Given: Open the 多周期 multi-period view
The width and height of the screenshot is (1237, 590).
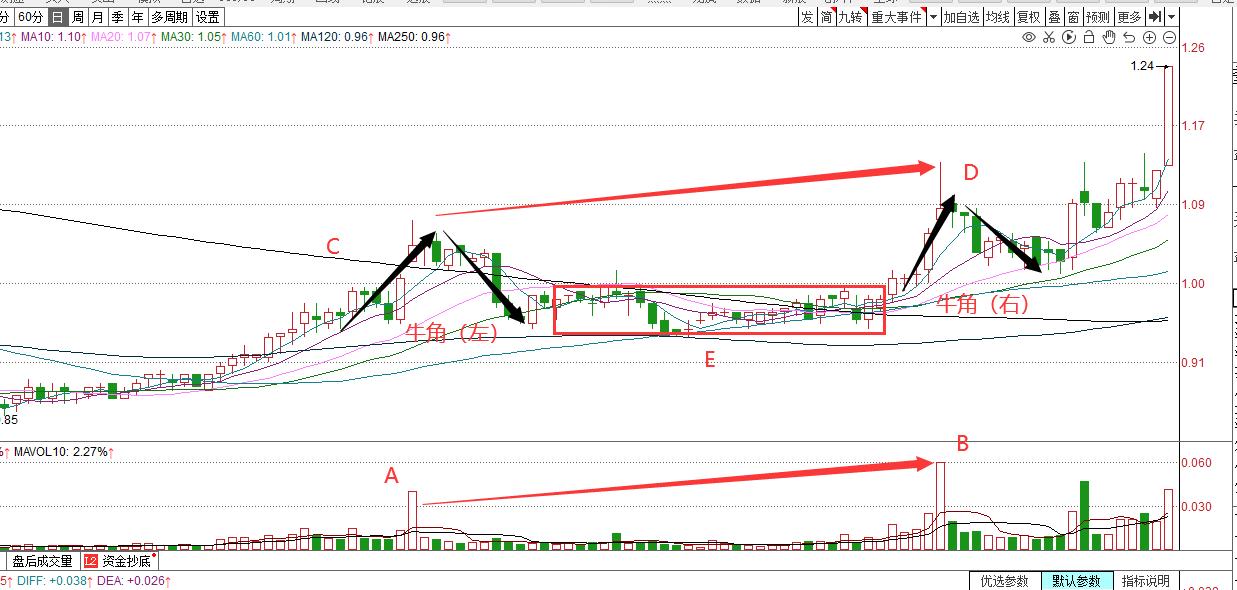Looking at the screenshot, I should [x=170, y=17].
